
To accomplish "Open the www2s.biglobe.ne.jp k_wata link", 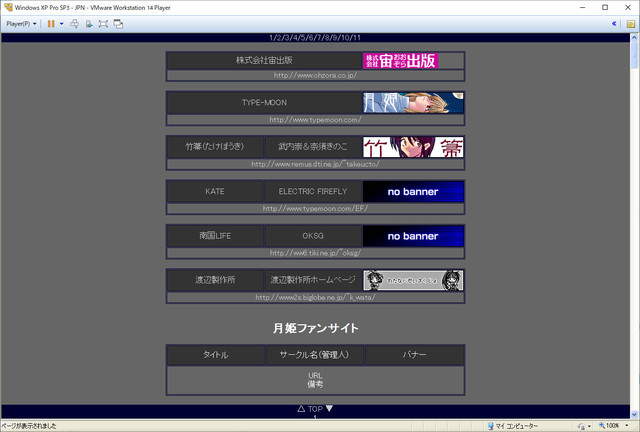I will point(315,297).
